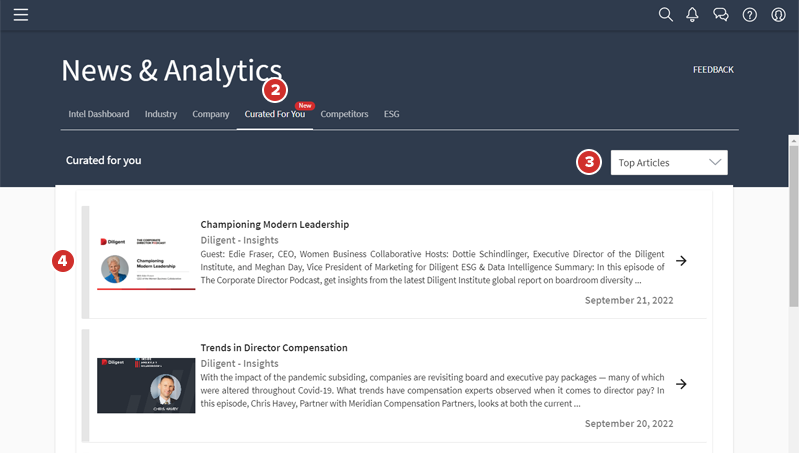Click the FEEDBACK link

pyautogui.click(x=713, y=70)
